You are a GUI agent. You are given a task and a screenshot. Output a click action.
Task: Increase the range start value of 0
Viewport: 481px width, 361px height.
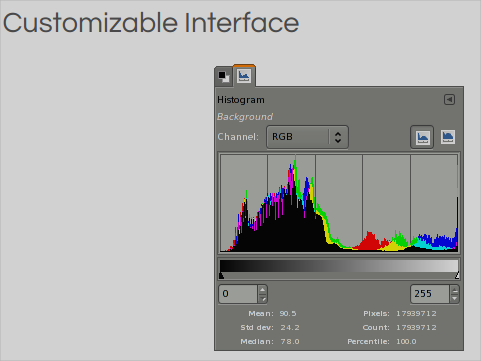coord(263,289)
